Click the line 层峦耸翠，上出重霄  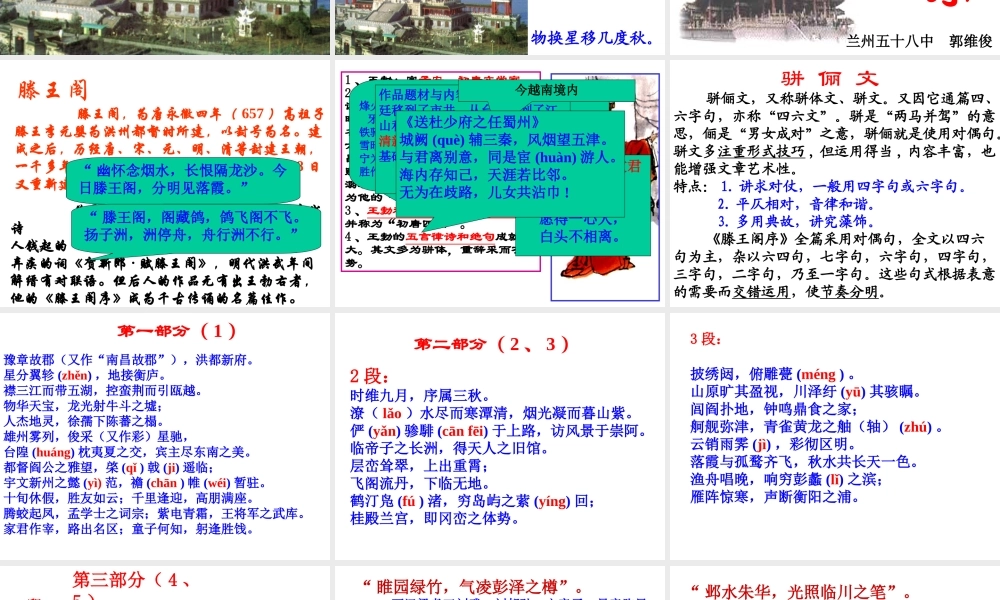coord(419,466)
